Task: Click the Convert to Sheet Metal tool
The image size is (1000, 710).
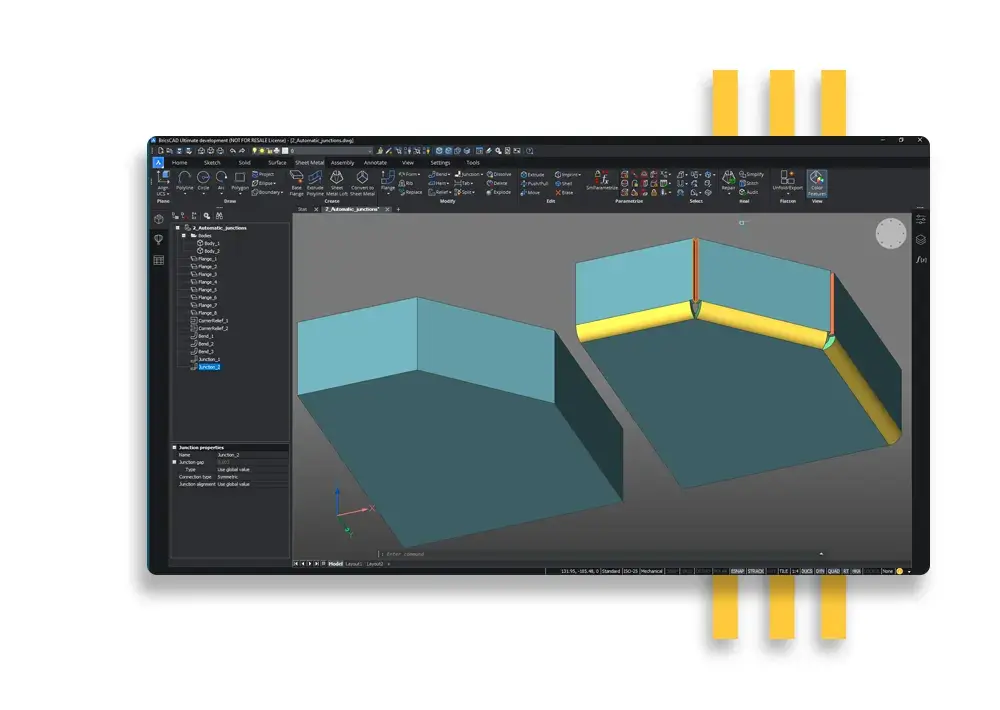Action: pos(362,182)
